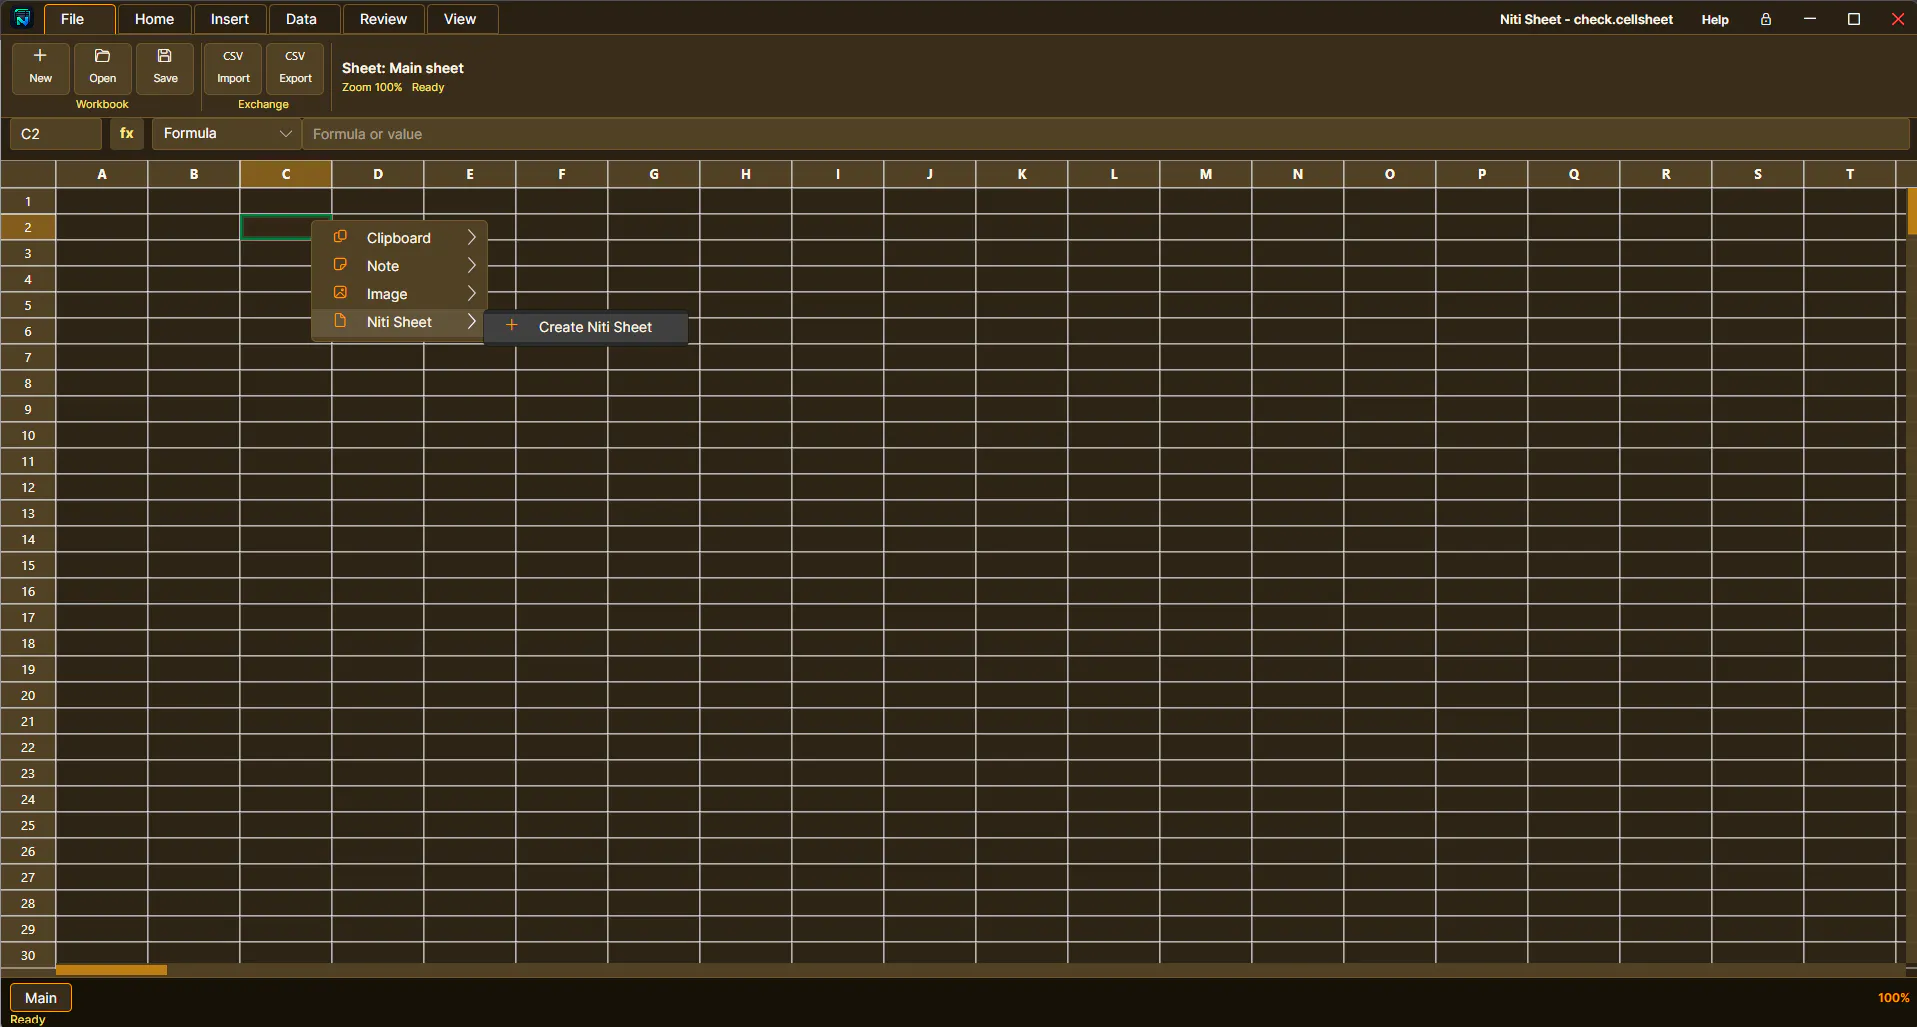
Task: Click the select-all corner of the grid
Action: point(28,174)
